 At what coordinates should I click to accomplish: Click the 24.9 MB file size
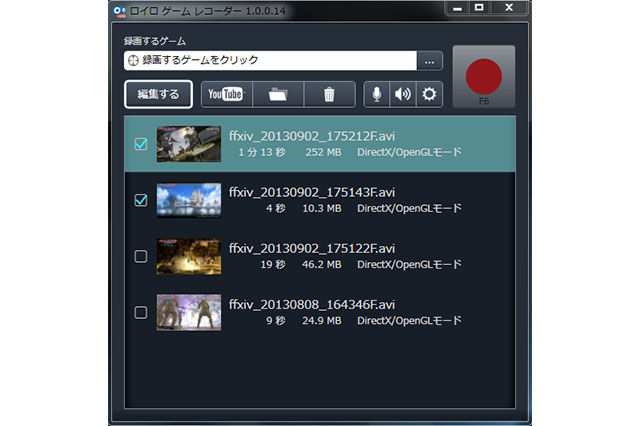(x=322, y=321)
